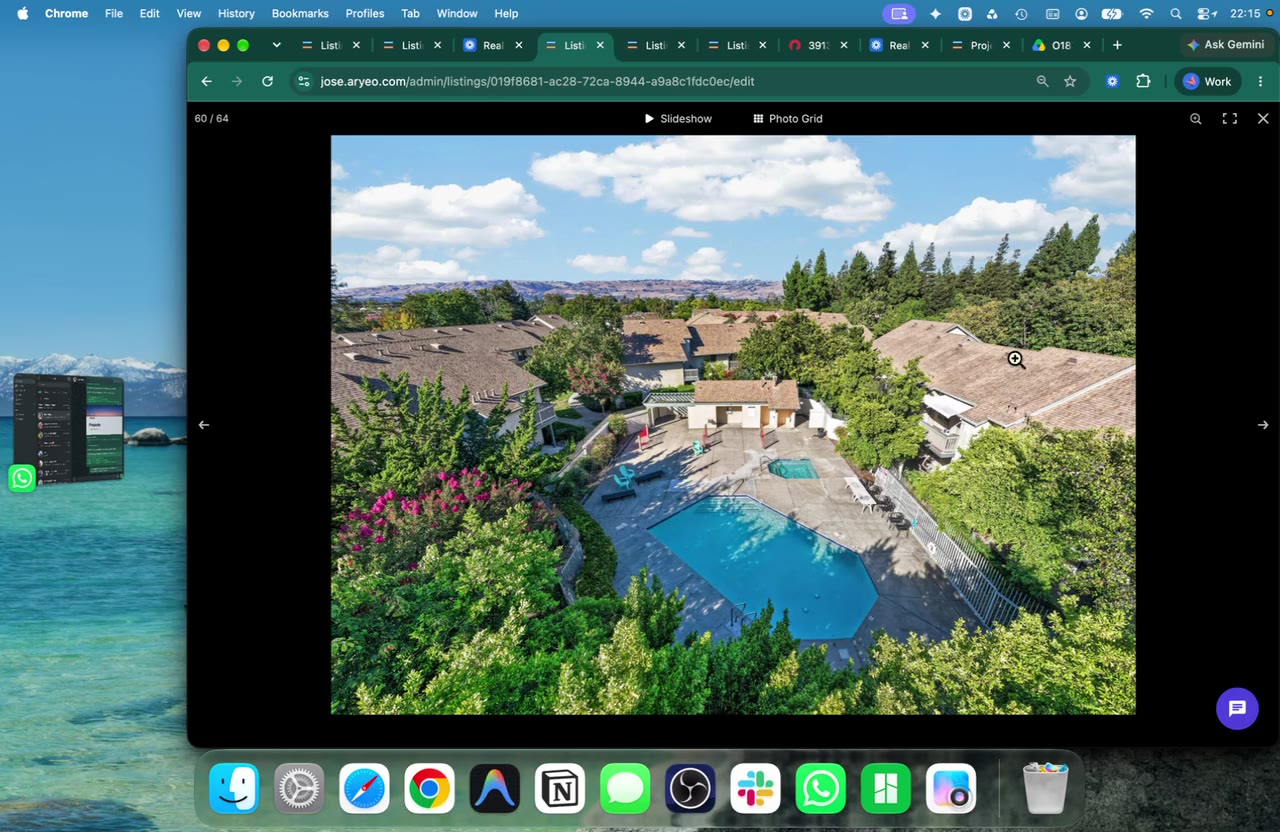Open Chrome's page zoom magnifier icon

click(1042, 81)
